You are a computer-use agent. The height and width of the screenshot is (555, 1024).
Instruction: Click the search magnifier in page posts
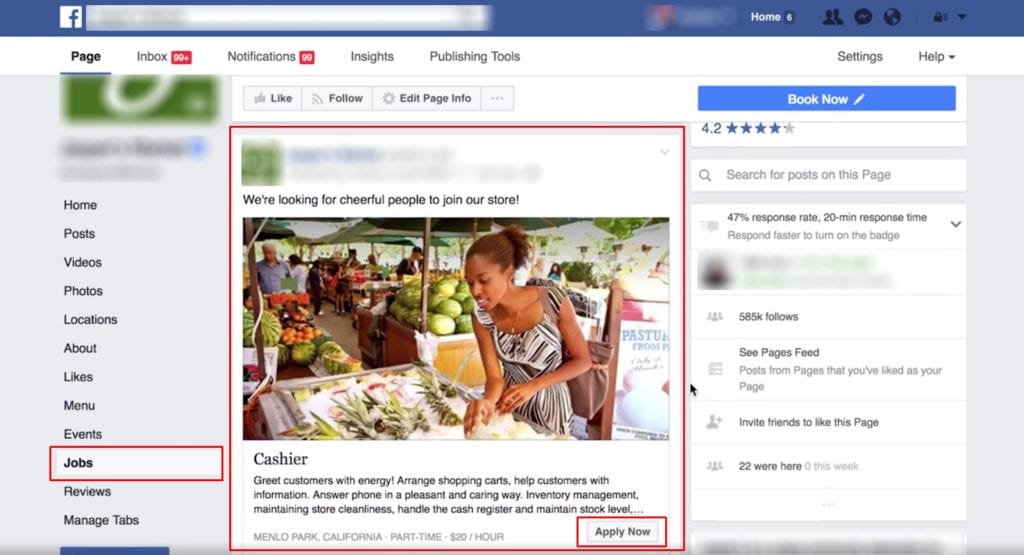coord(706,175)
